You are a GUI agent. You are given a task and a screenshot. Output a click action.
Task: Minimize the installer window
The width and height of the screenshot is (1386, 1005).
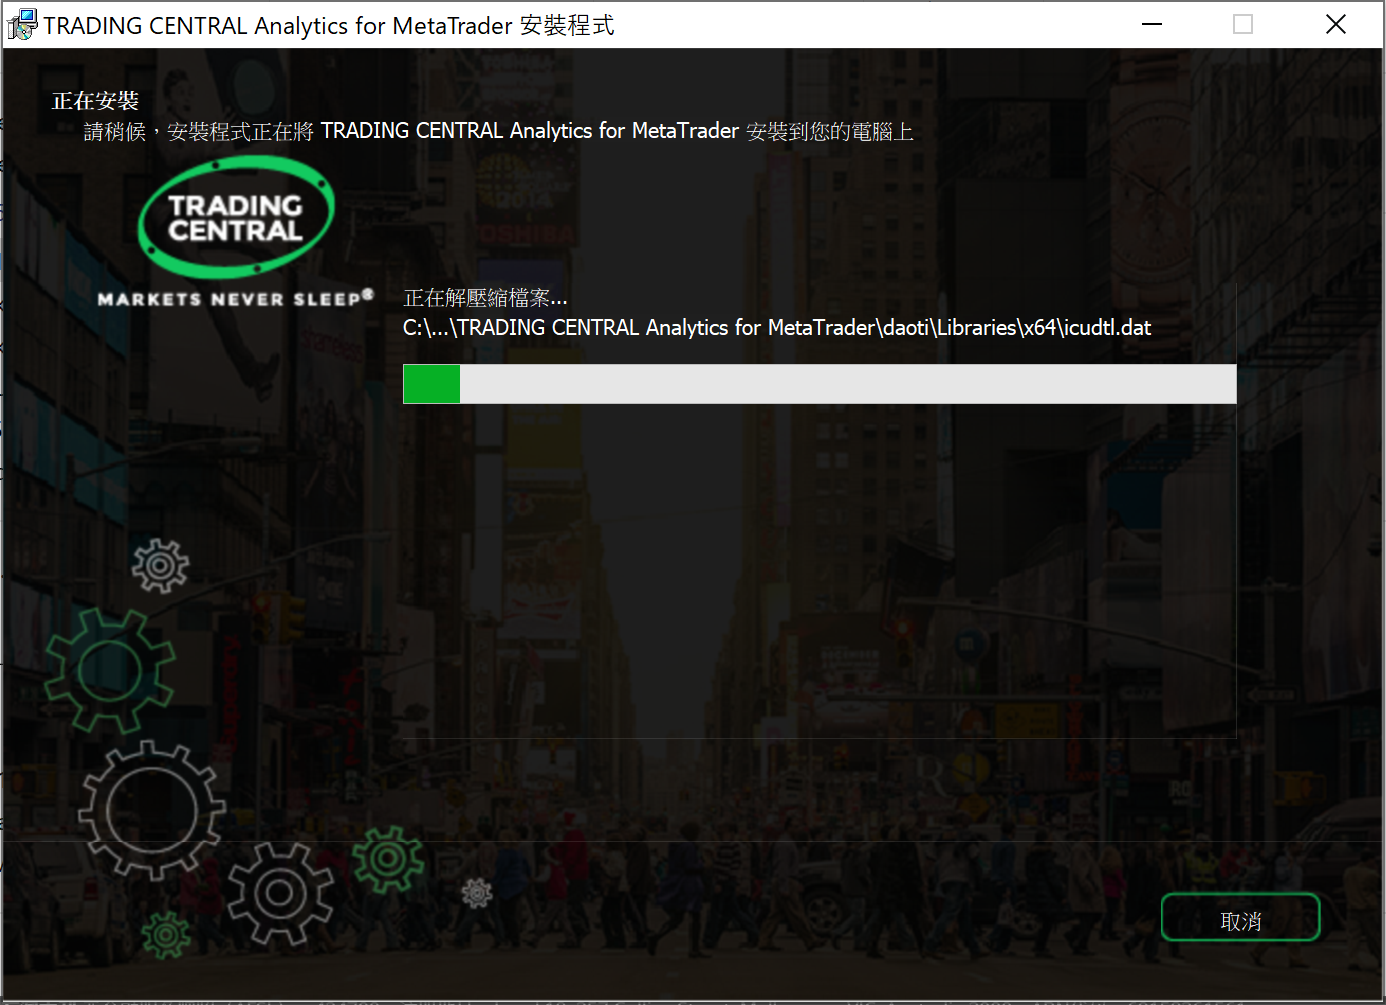[x=1152, y=24]
